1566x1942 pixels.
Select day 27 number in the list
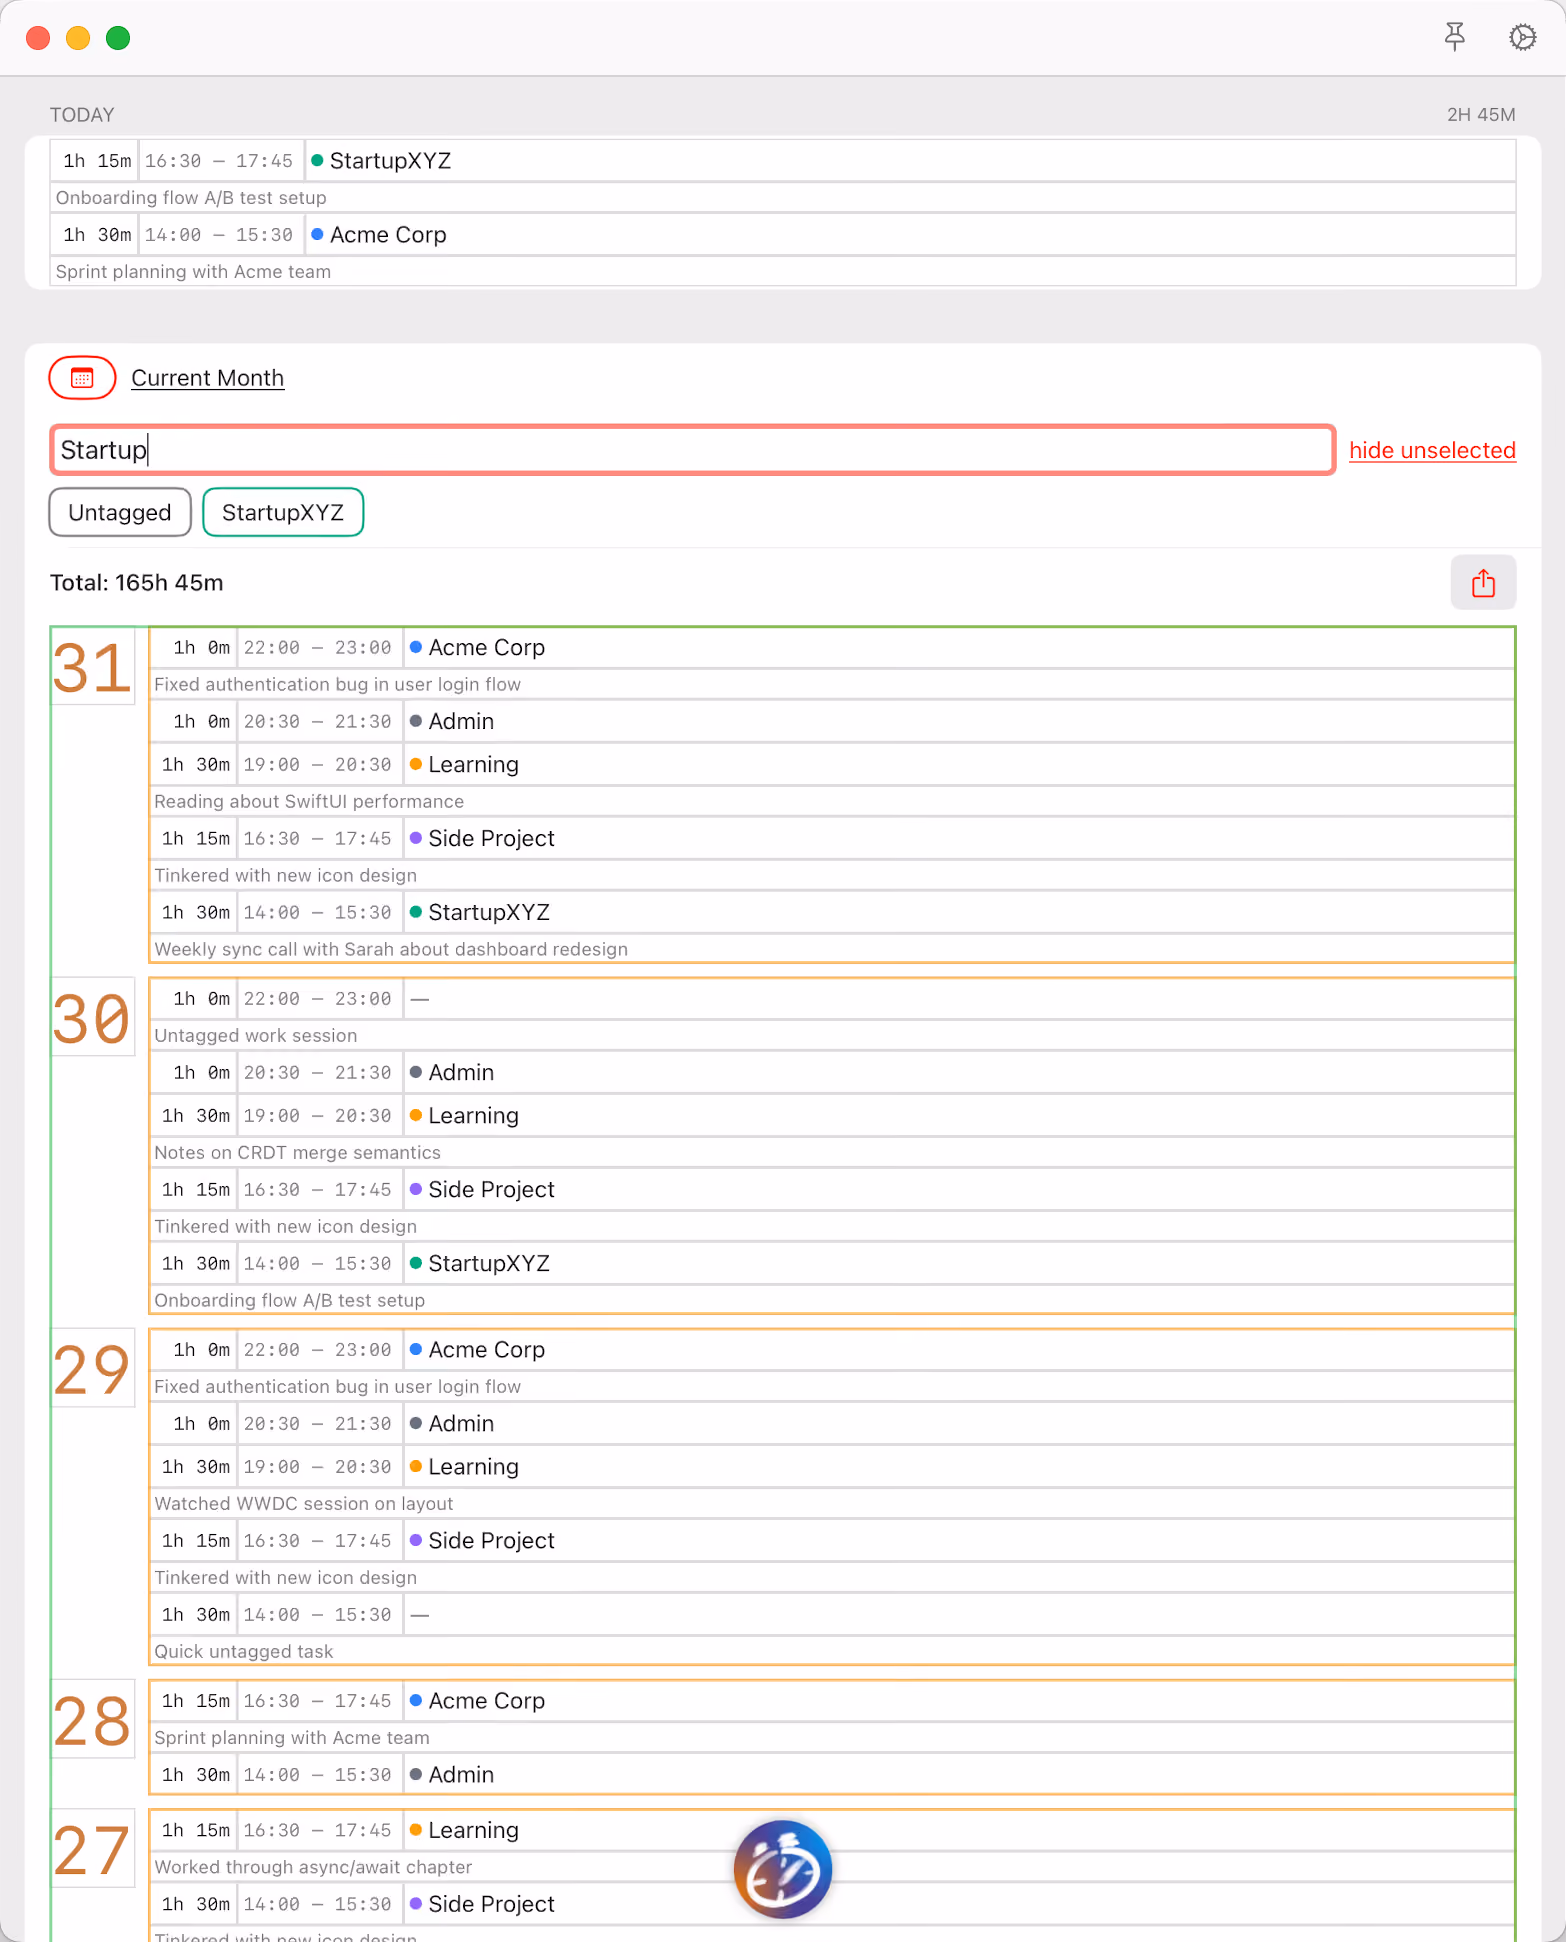tap(92, 1849)
